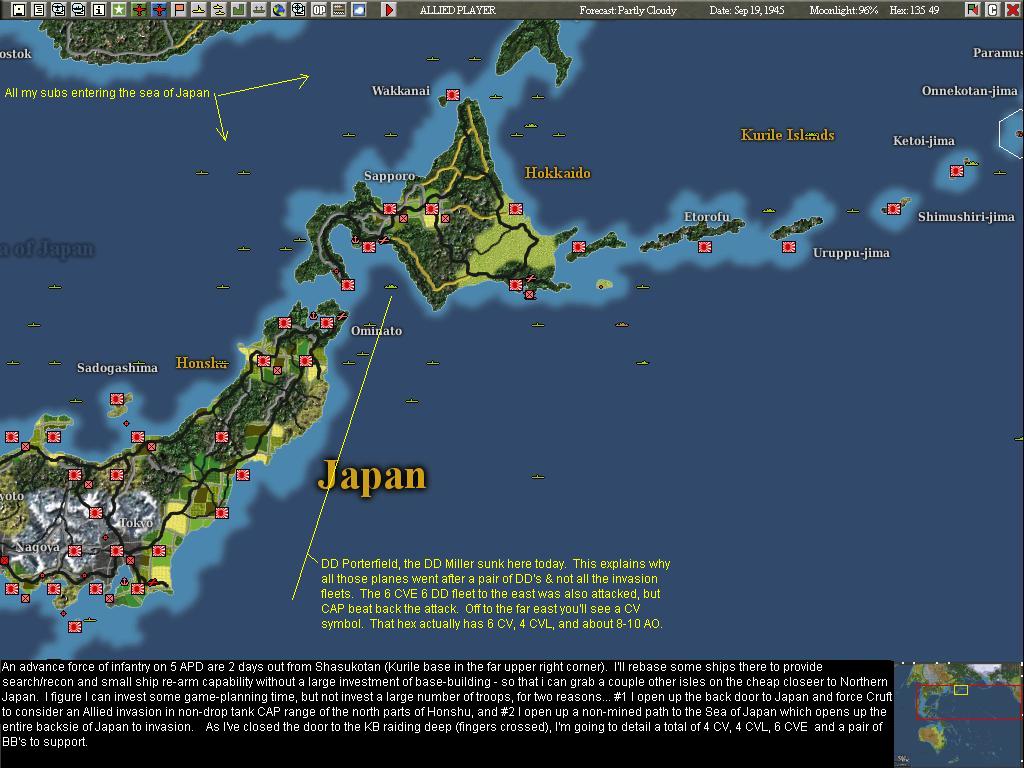Viewport: 1024px width, 768px height.
Task: Click the crosshair target window icon
Action: 299,10
